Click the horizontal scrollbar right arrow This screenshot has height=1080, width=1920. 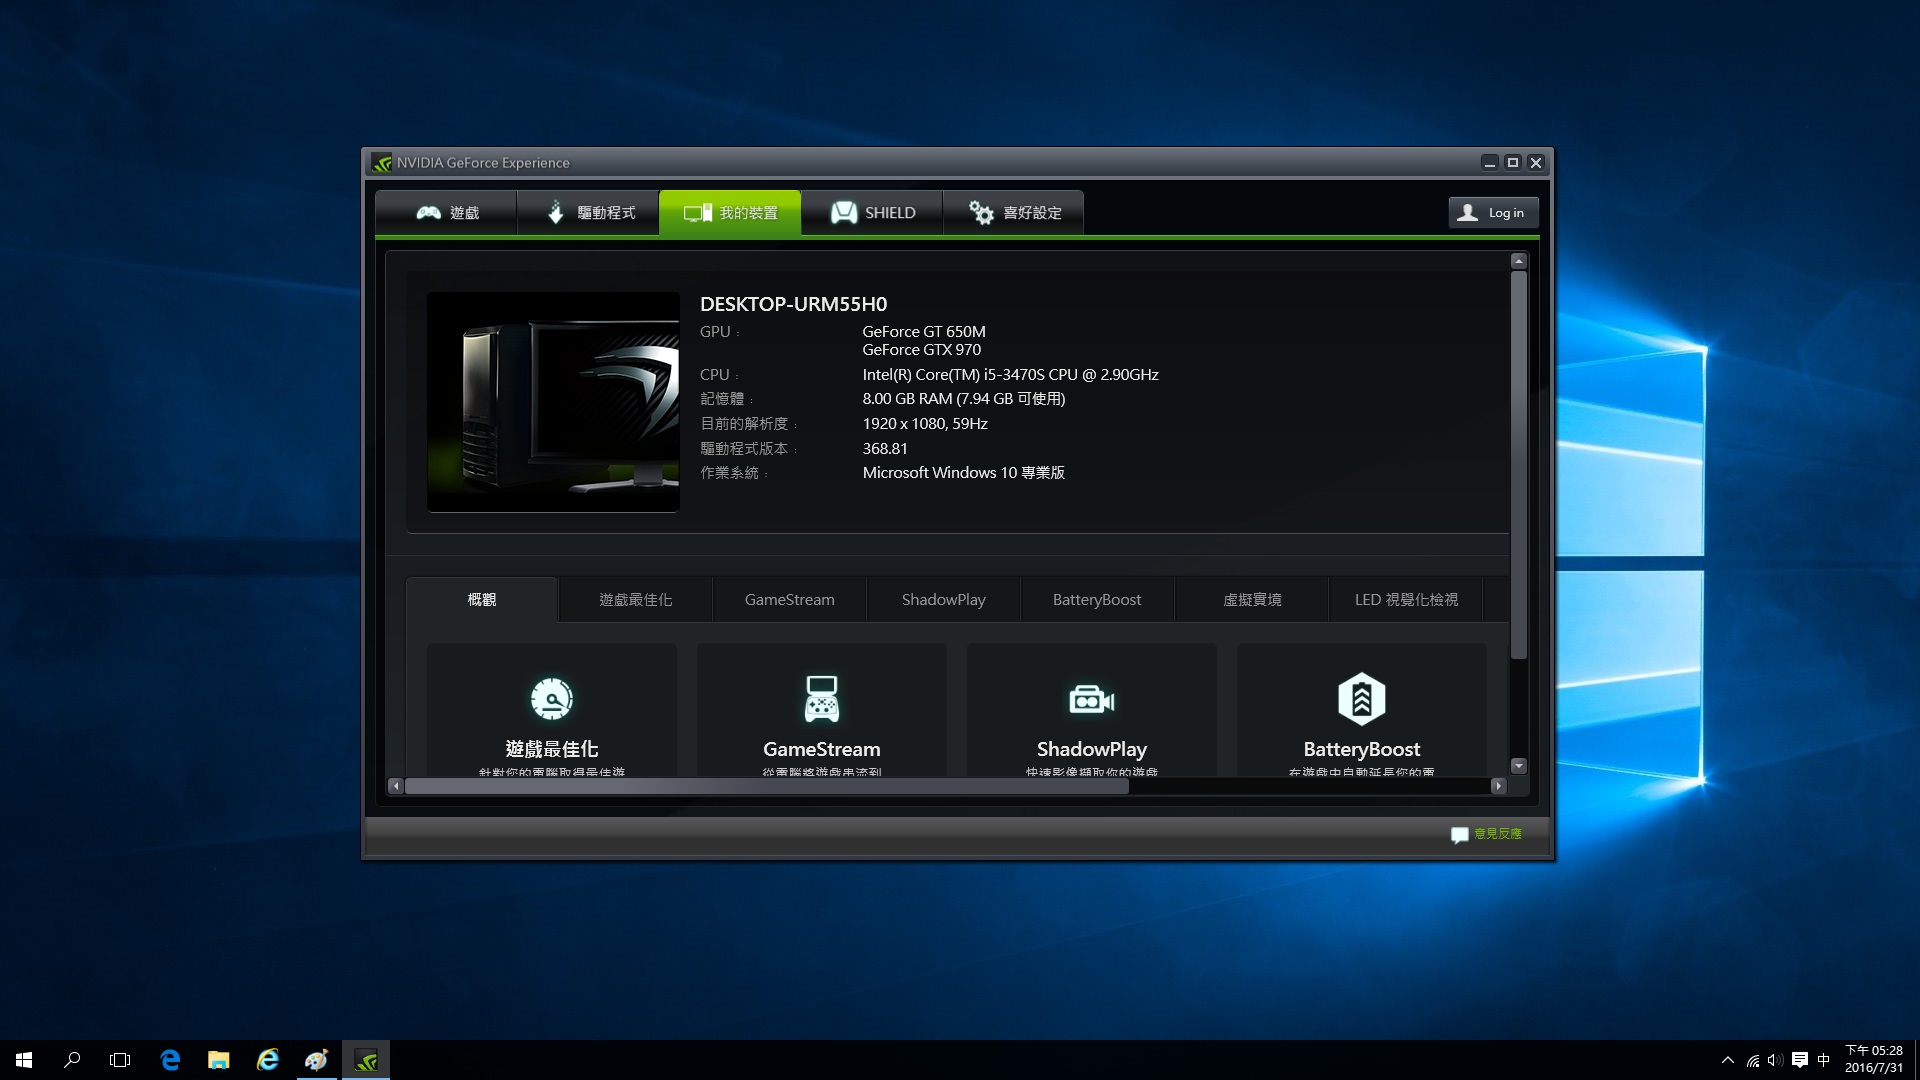point(1498,786)
